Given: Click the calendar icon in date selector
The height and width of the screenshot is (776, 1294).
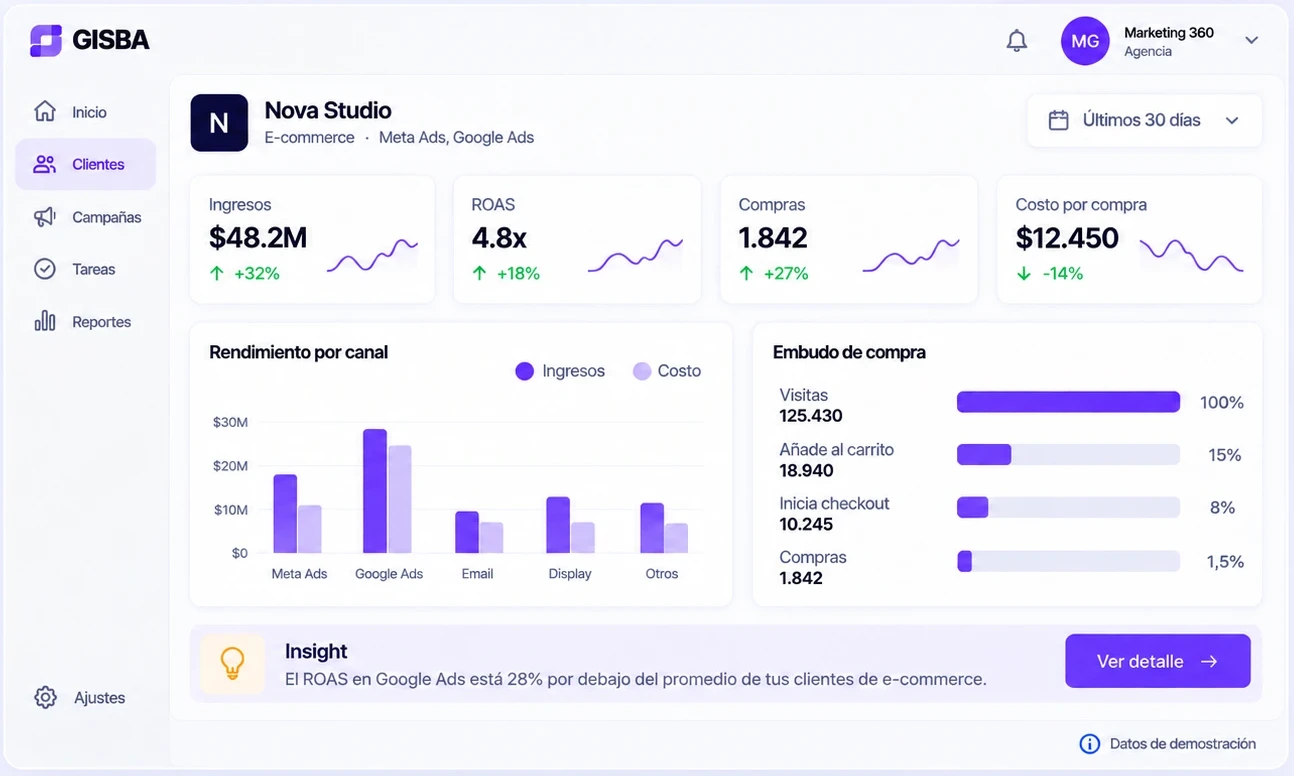Looking at the screenshot, I should coord(1058,120).
